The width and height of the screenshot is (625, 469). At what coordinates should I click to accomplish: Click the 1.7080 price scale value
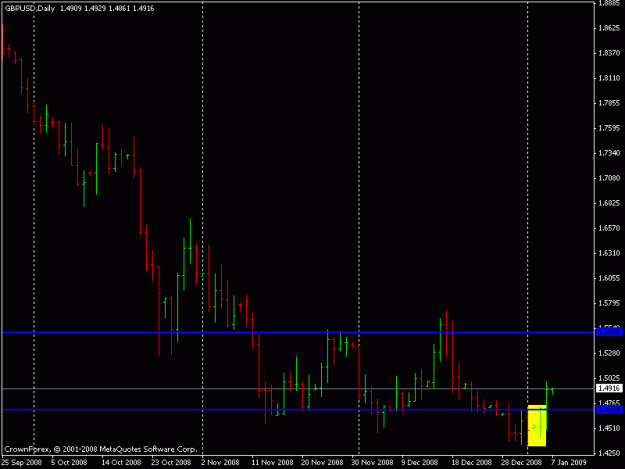609,178
